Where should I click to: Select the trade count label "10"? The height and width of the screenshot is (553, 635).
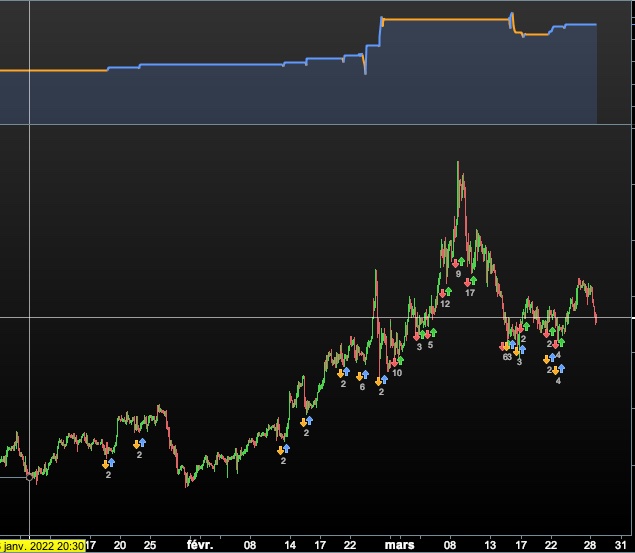coord(397,373)
